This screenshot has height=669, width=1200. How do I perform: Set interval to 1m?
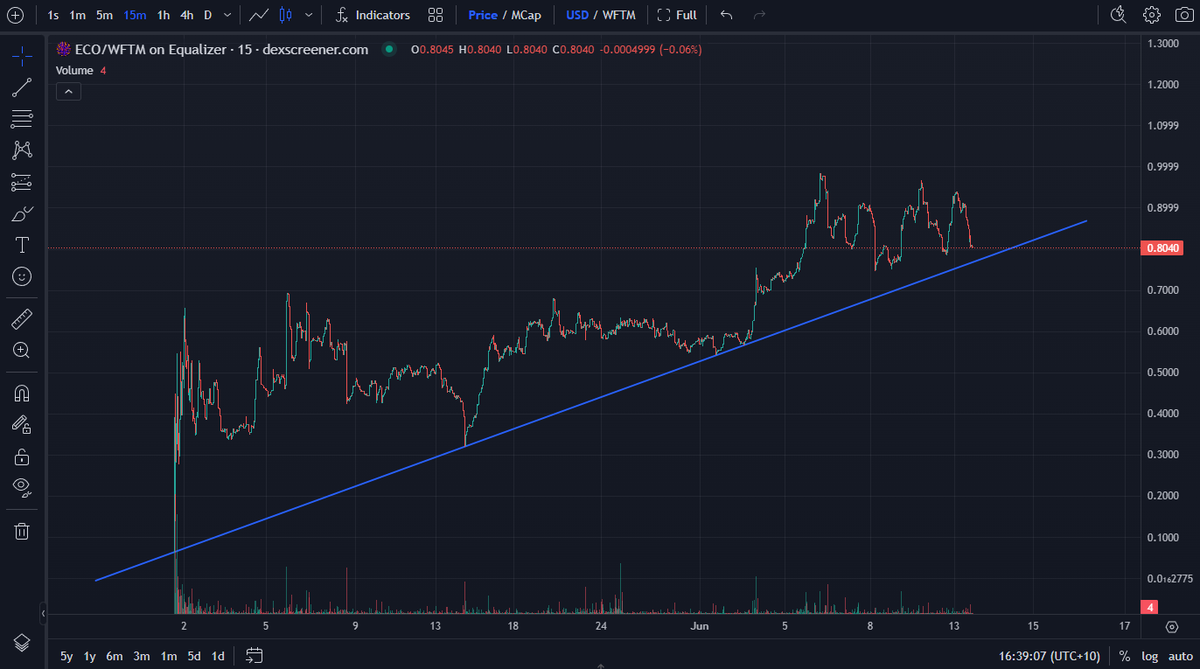[77, 15]
